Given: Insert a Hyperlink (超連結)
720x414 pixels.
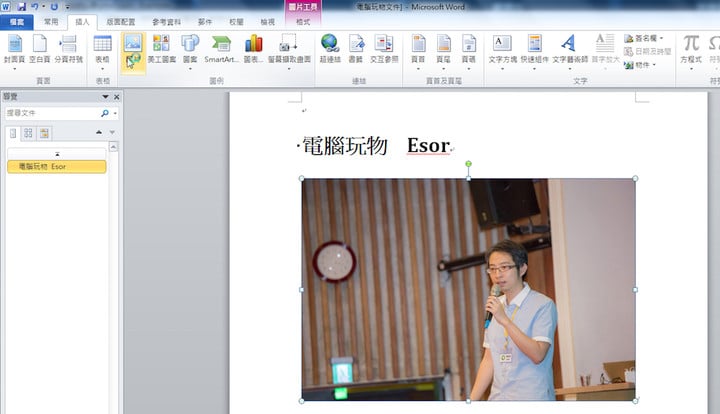Looking at the screenshot, I should pos(330,49).
